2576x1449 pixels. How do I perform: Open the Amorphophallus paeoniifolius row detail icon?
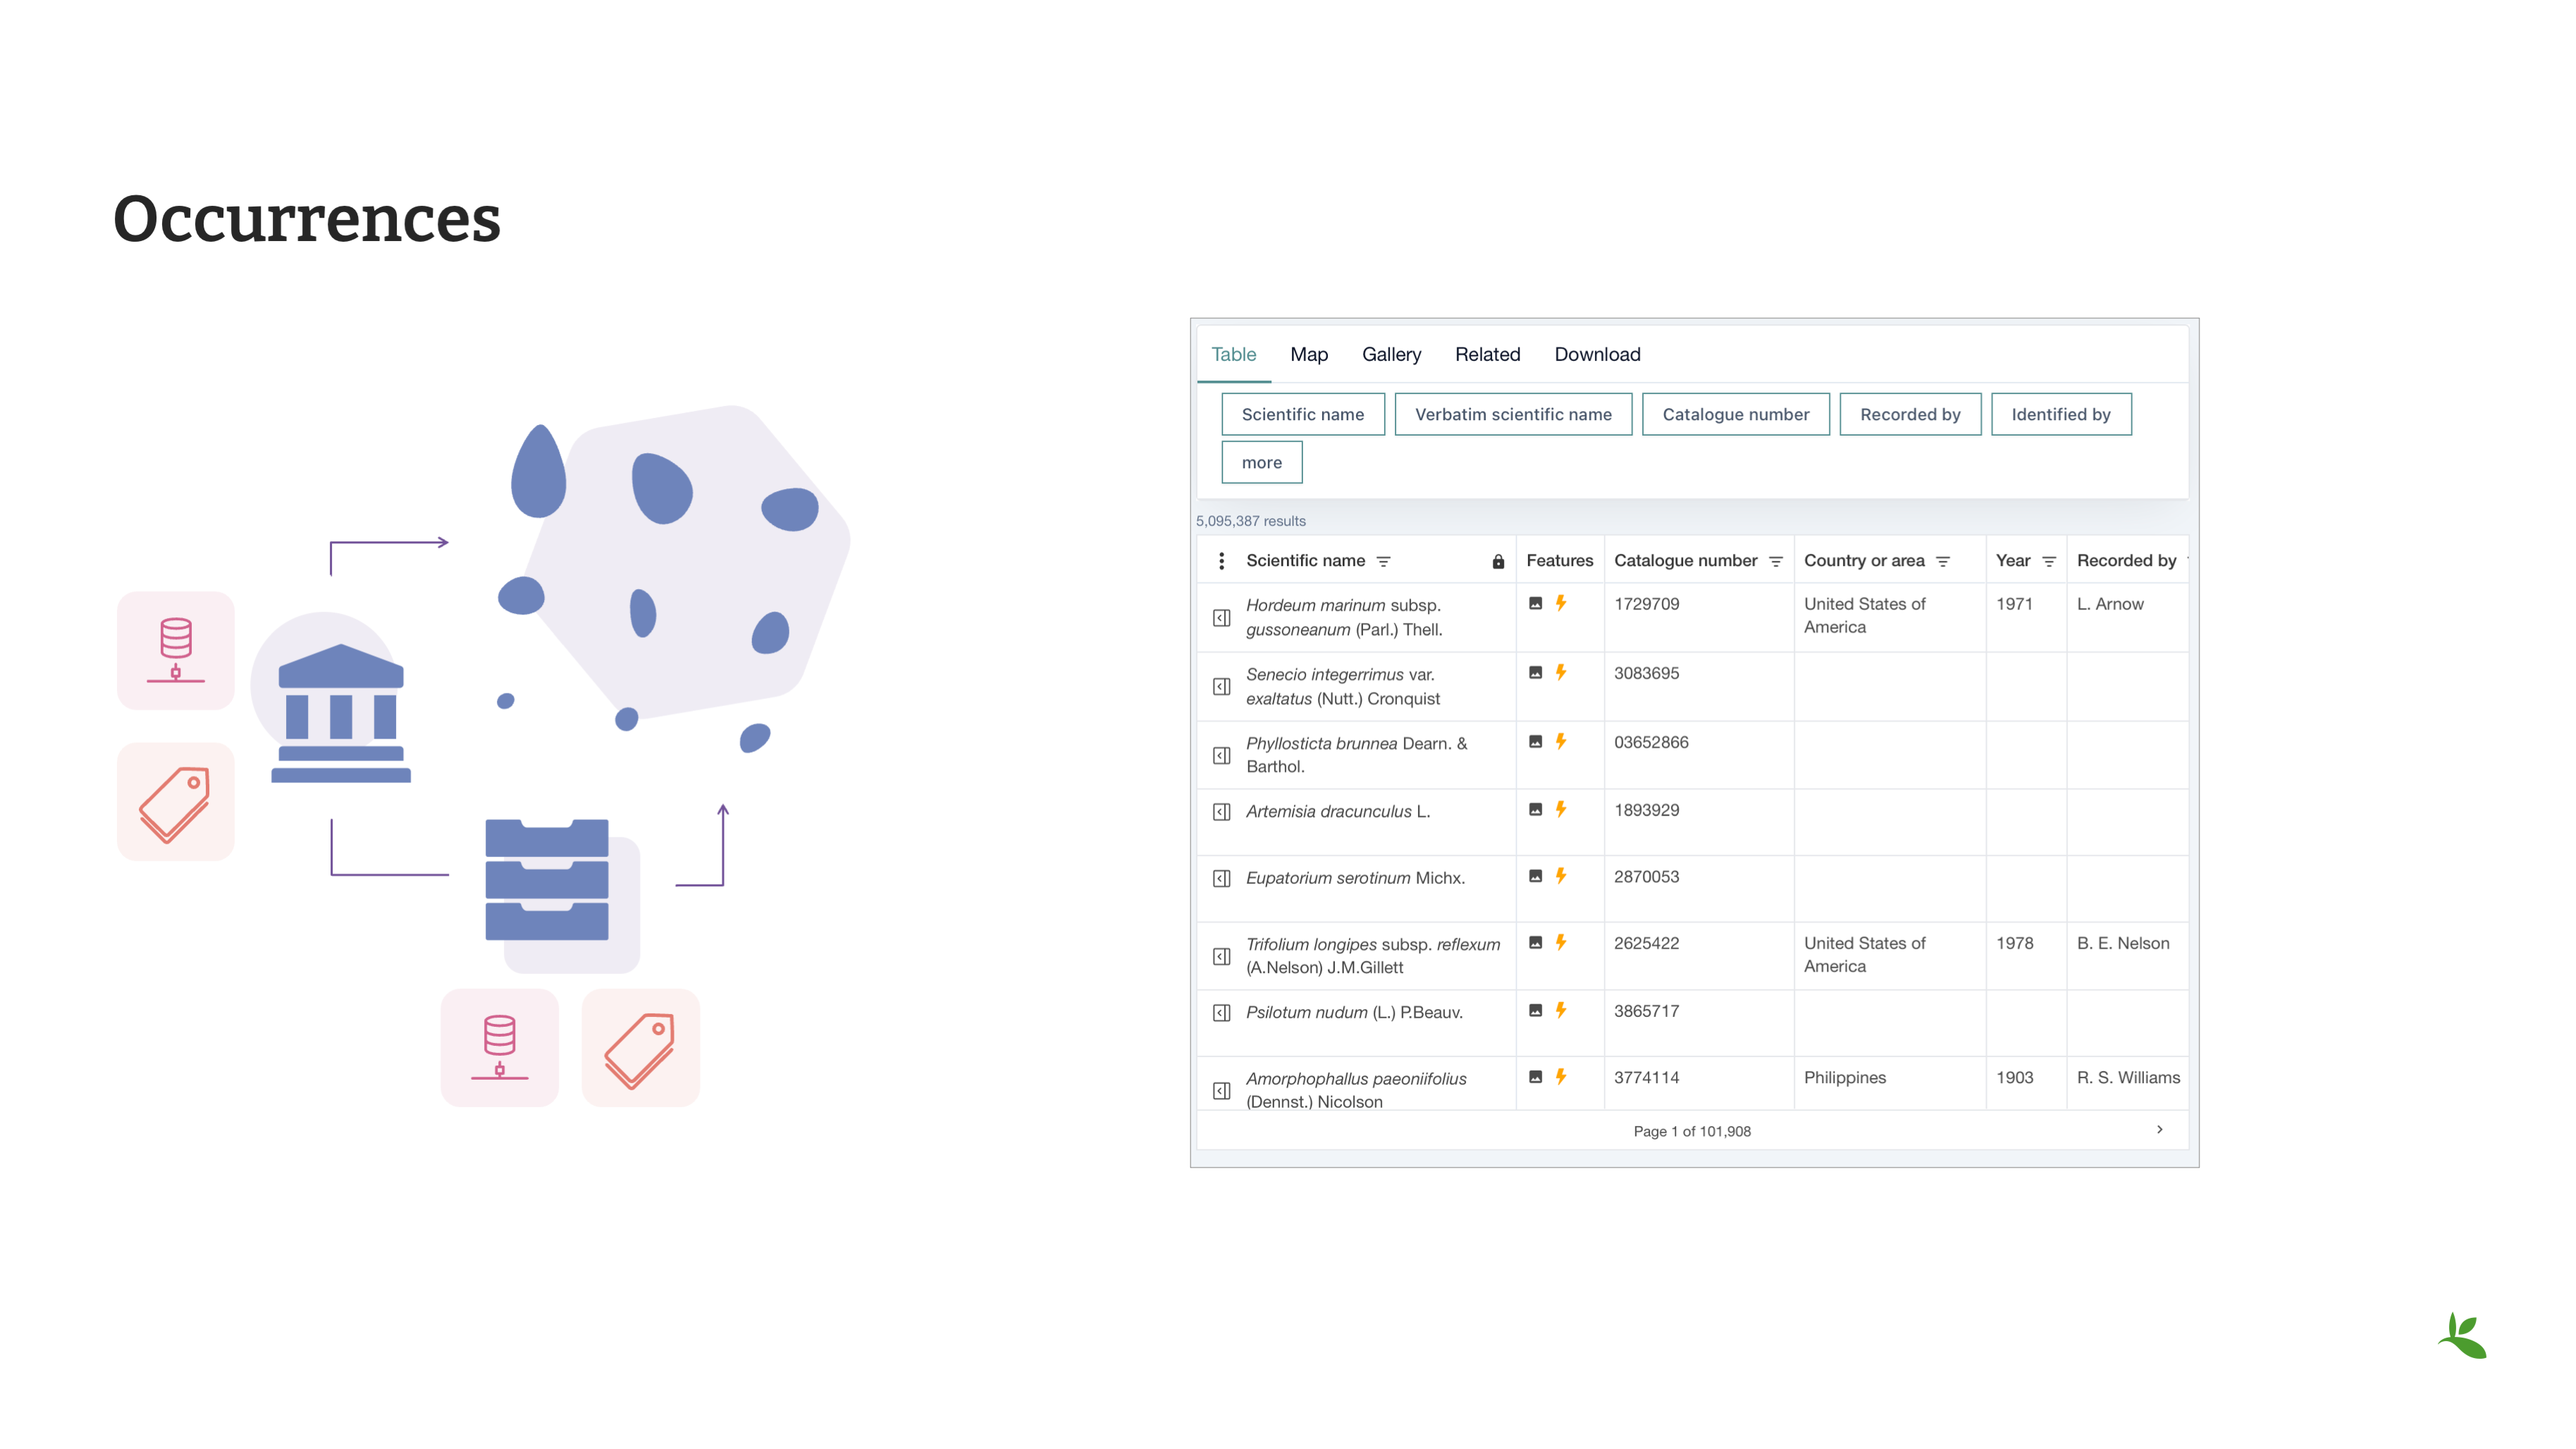tap(1221, 1090)
